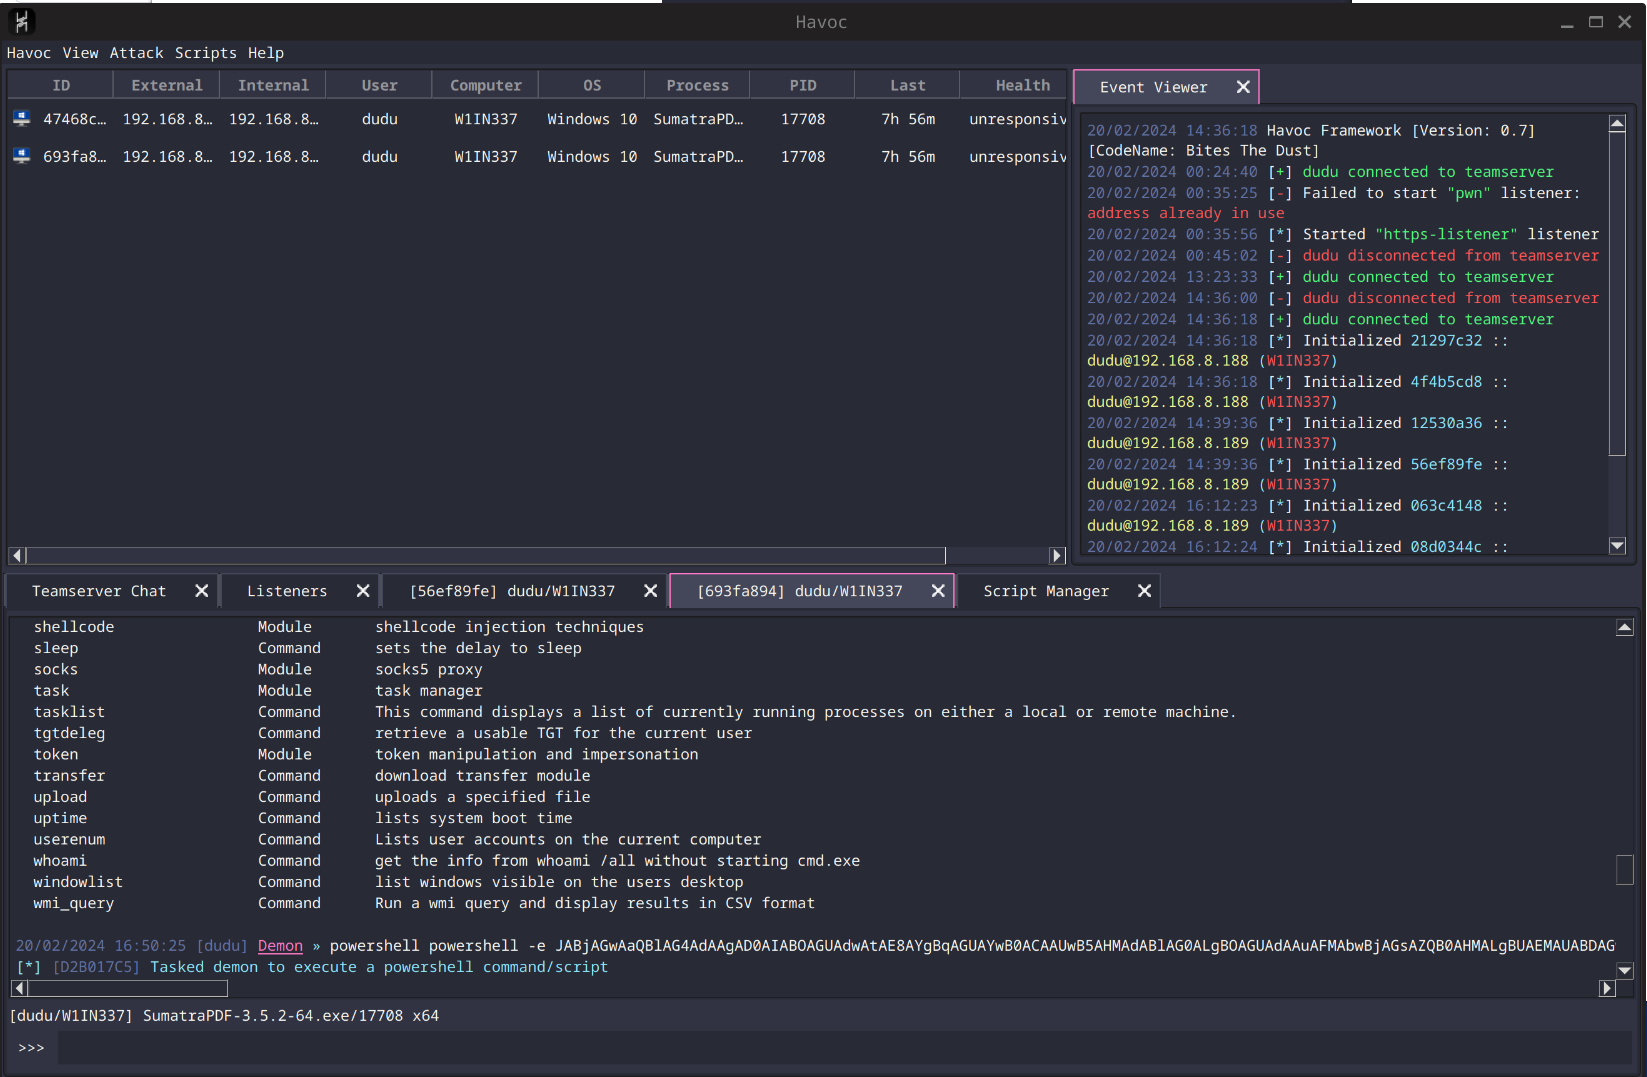Open the Attack menu

point(136,53)
